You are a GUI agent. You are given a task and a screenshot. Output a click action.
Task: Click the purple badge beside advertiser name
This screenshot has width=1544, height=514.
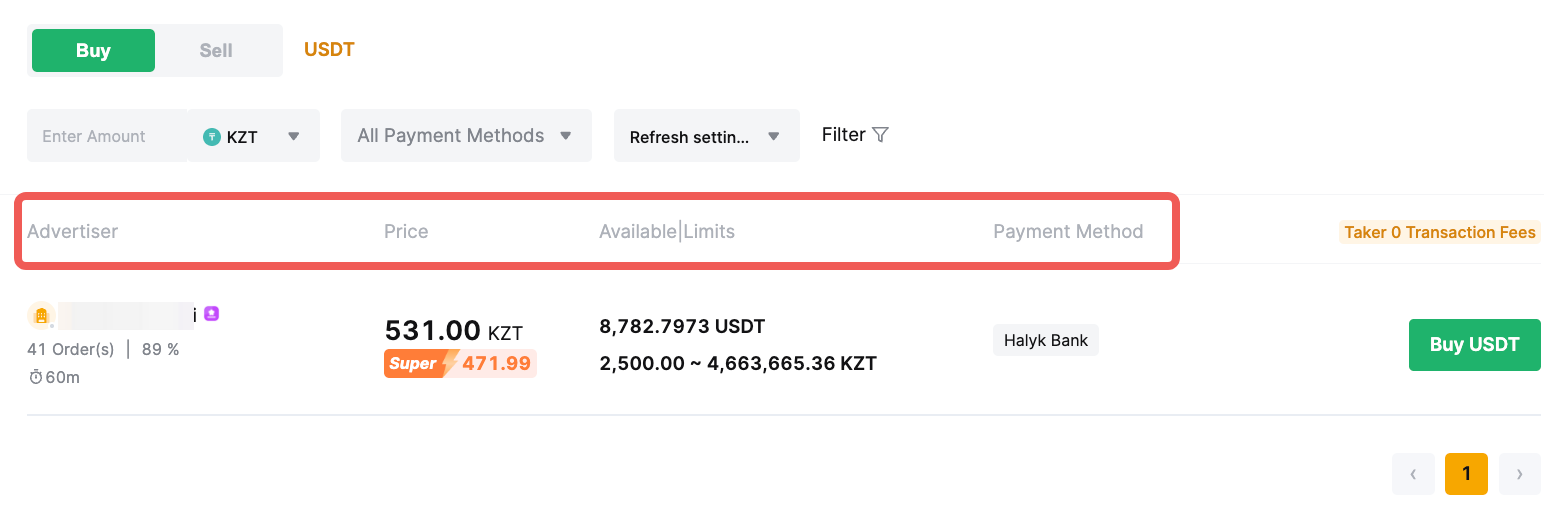(x=211, y=314)
